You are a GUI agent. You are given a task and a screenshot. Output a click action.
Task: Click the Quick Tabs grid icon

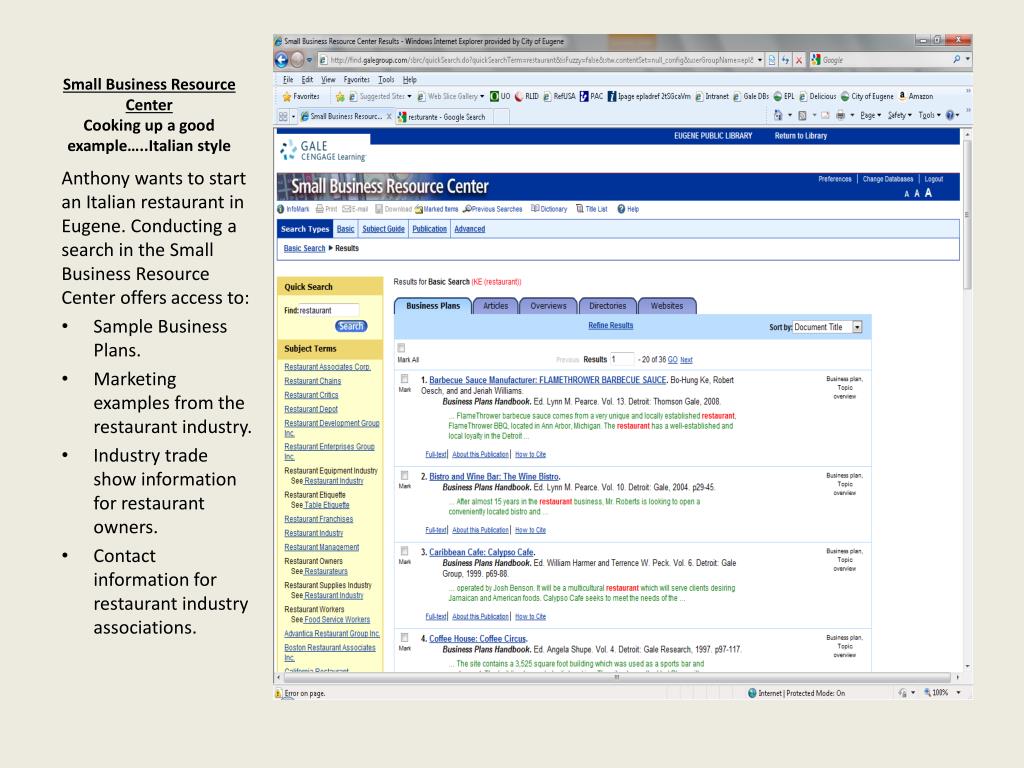(x=283, y=117)
